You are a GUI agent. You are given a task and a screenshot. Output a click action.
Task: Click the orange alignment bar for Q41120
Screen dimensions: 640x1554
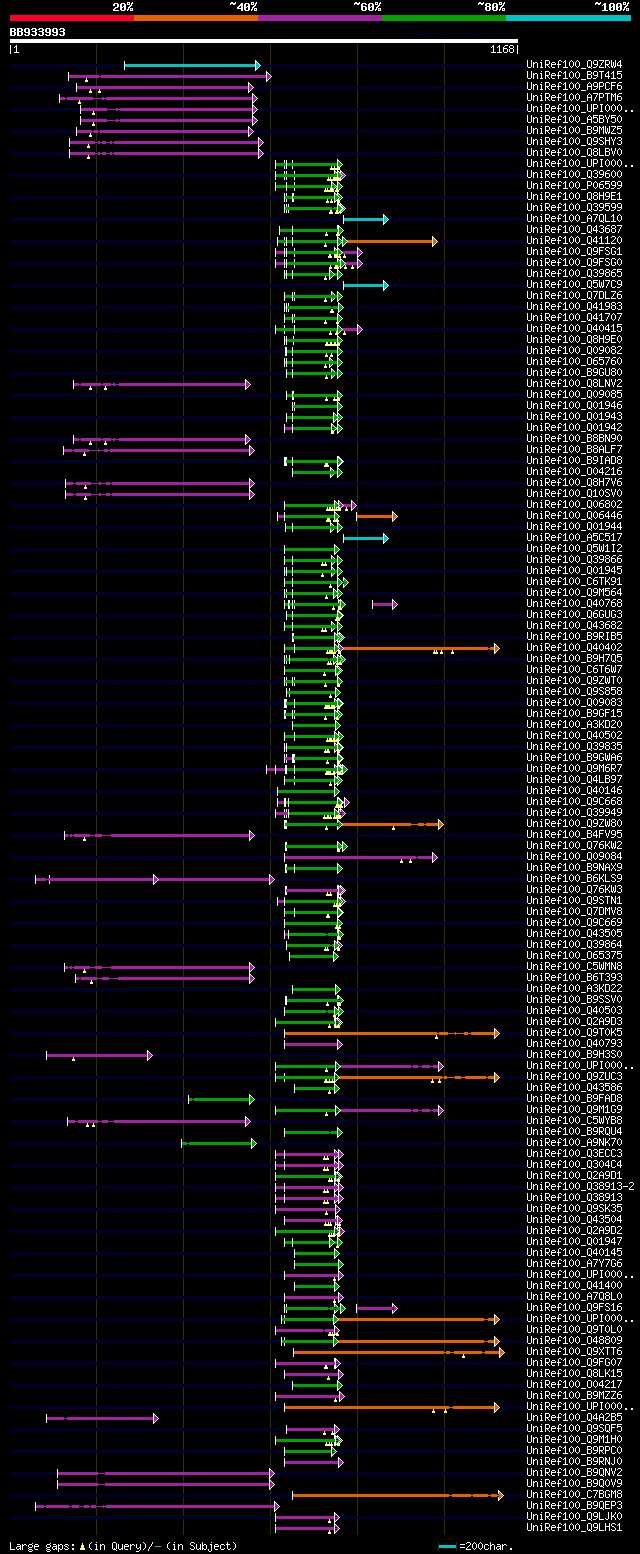[391, 241]
